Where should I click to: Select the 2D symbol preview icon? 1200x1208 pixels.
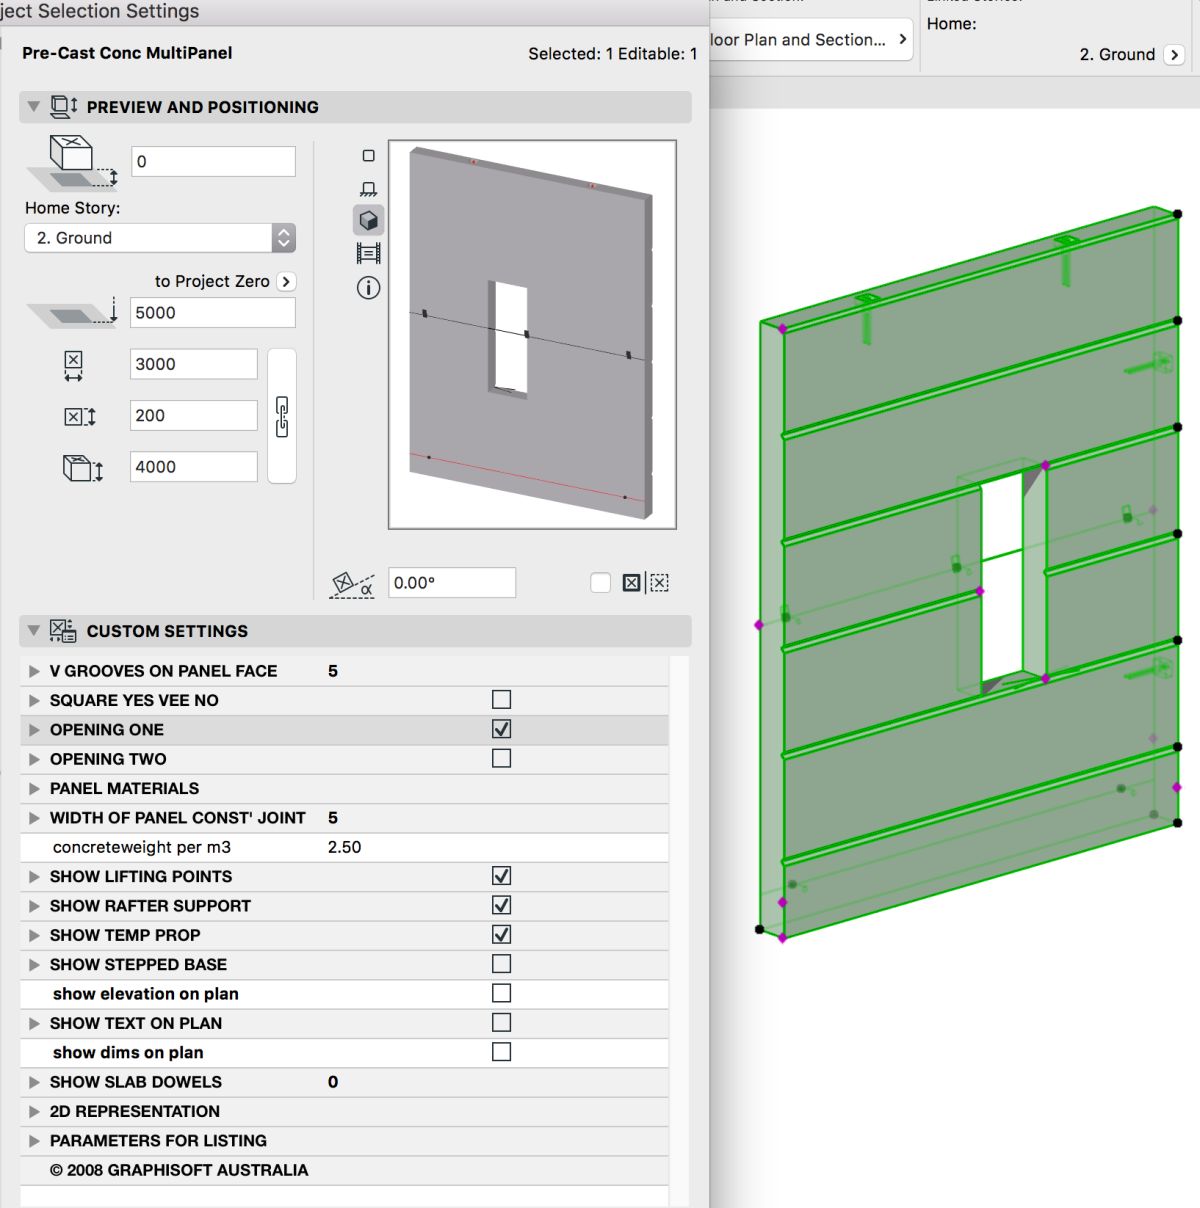[368, 156]
